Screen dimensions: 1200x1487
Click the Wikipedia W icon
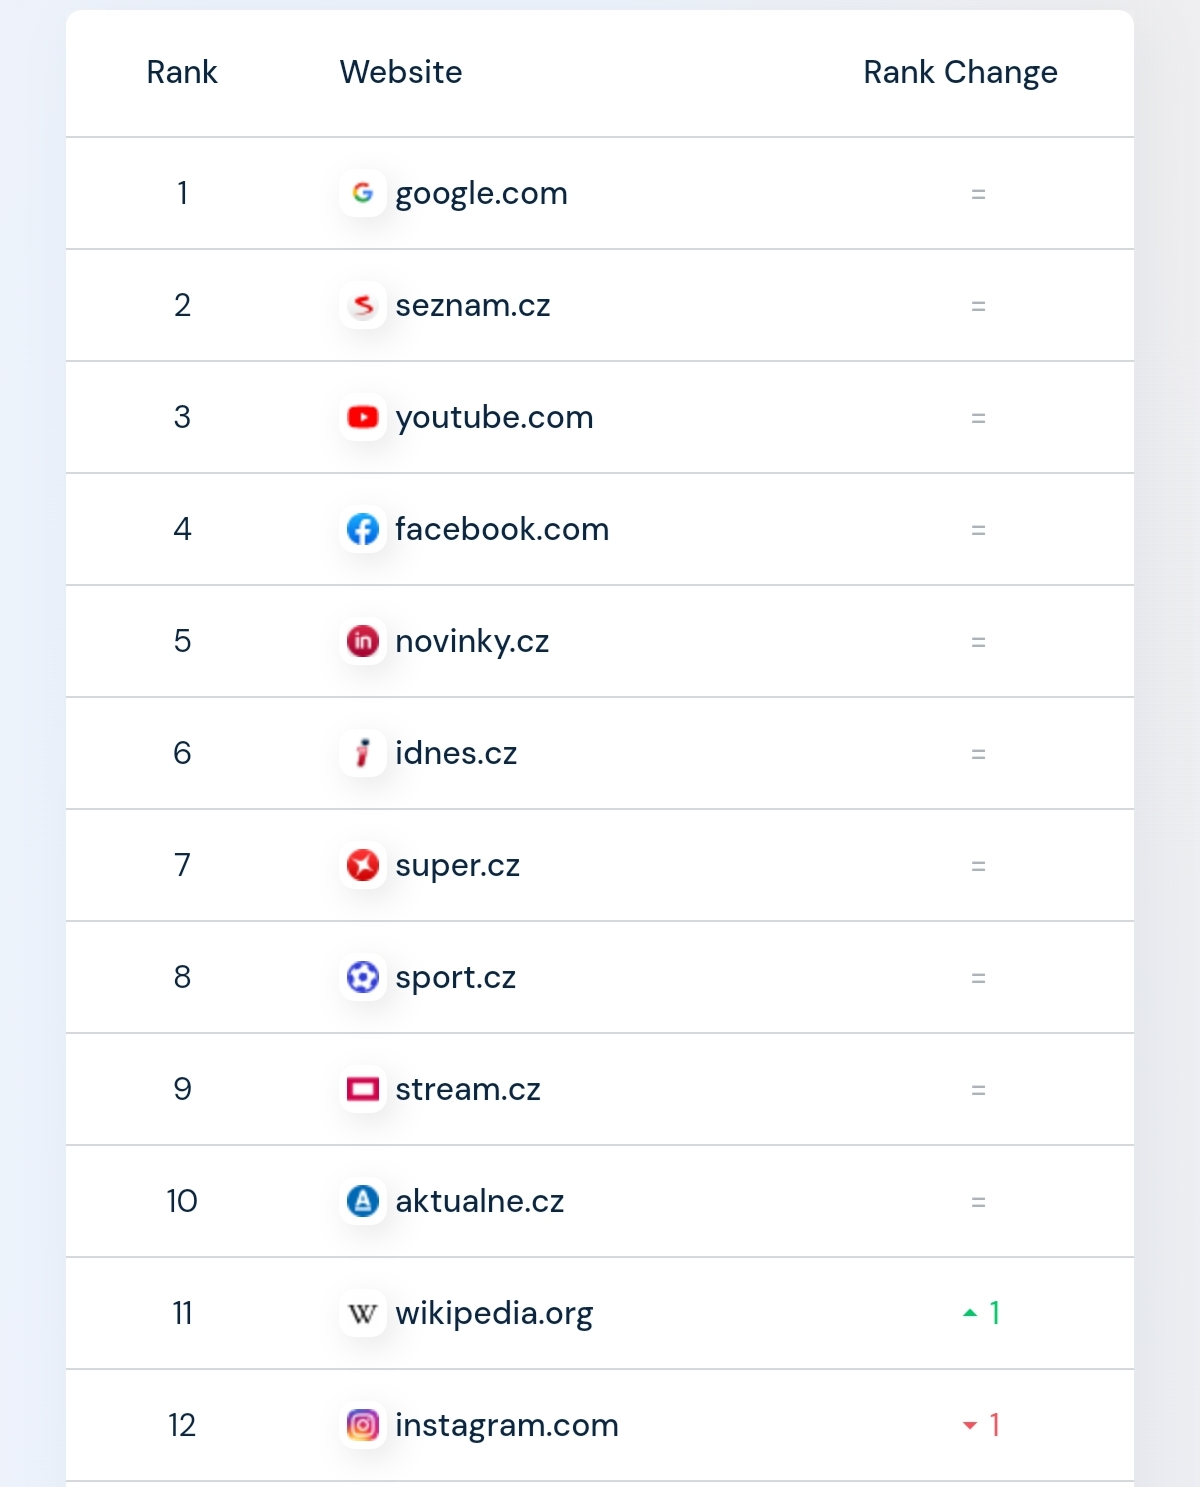pos(362,1313)
